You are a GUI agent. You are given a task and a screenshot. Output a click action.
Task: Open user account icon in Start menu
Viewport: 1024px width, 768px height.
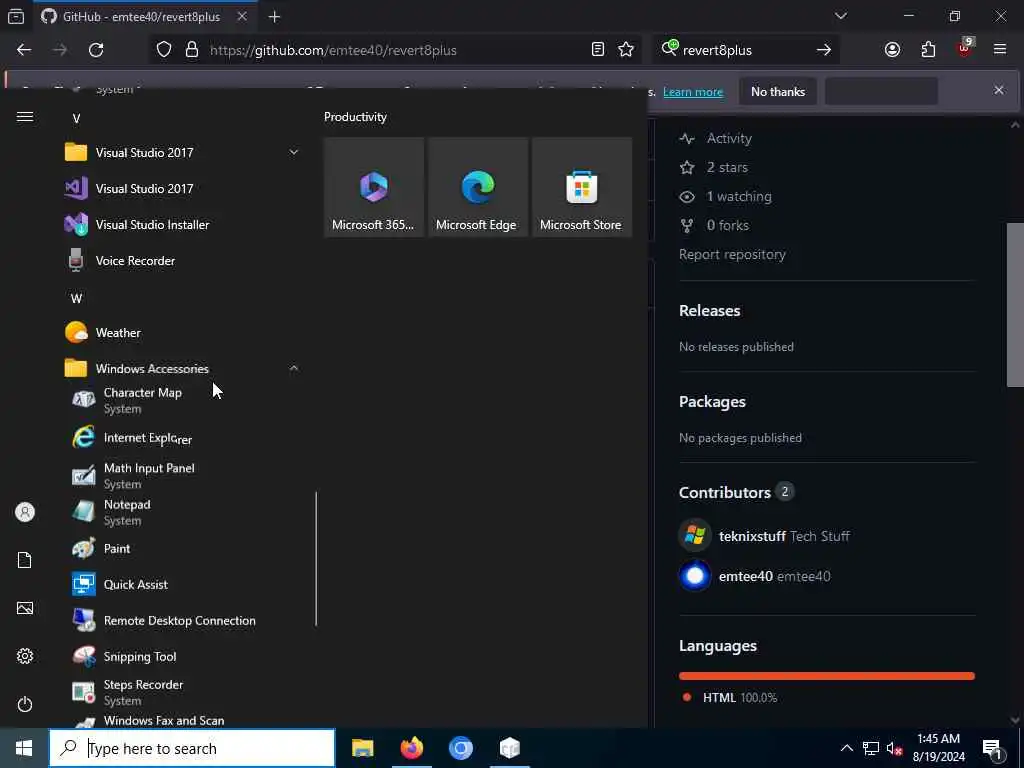(x=25, y=512)
